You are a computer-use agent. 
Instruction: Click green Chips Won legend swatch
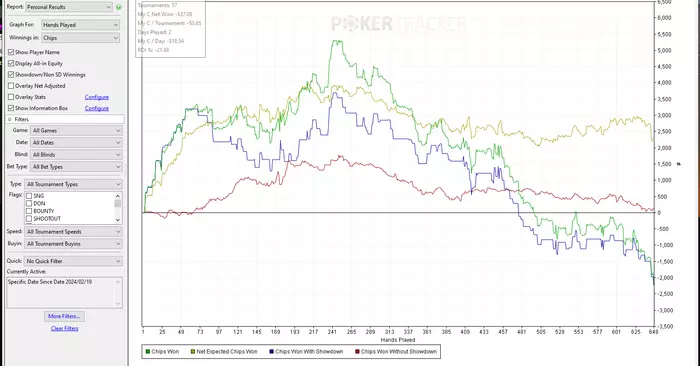[x=148, y=352]
